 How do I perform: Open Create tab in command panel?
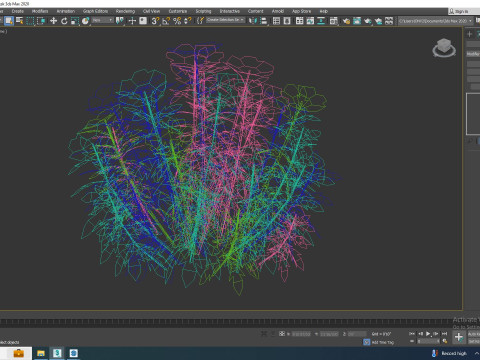point(469,34)
